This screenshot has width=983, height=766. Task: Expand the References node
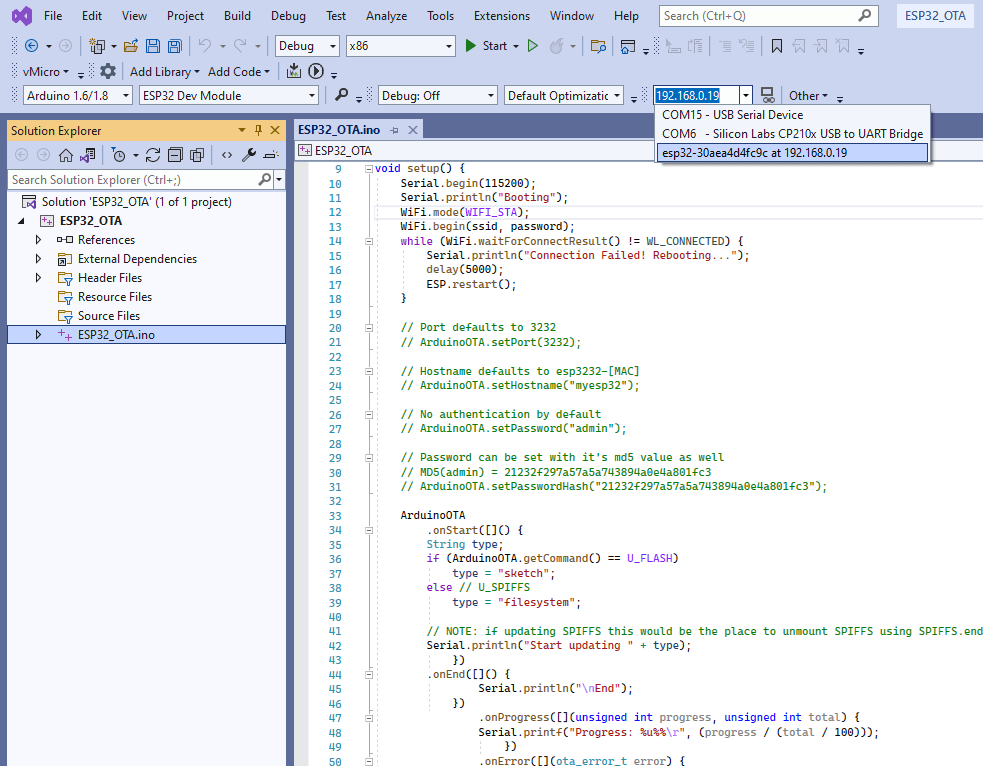pos(38,239)
